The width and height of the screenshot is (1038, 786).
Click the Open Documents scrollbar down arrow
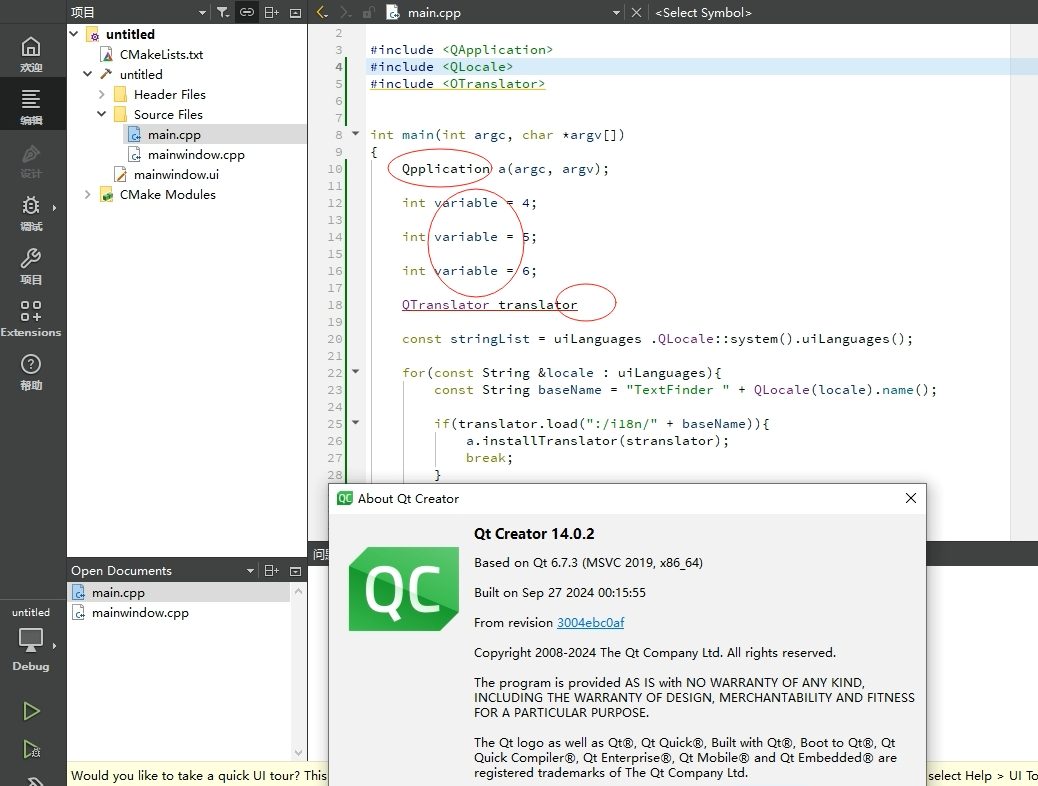[298, 753]
